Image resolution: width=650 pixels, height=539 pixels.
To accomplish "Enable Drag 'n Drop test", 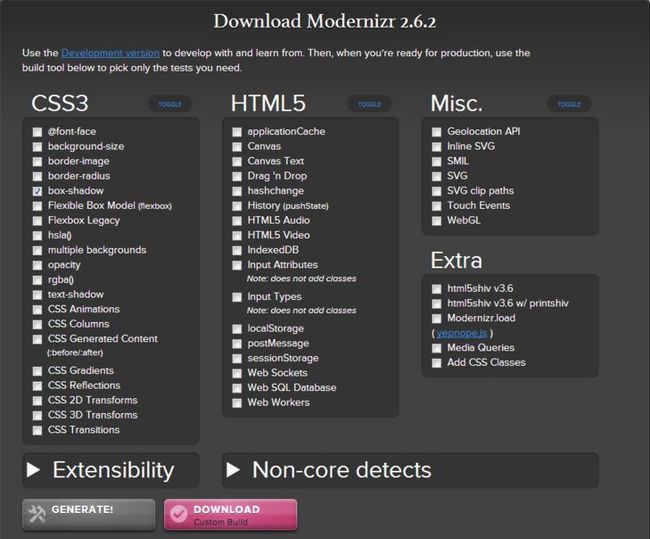I will (237, 176).
